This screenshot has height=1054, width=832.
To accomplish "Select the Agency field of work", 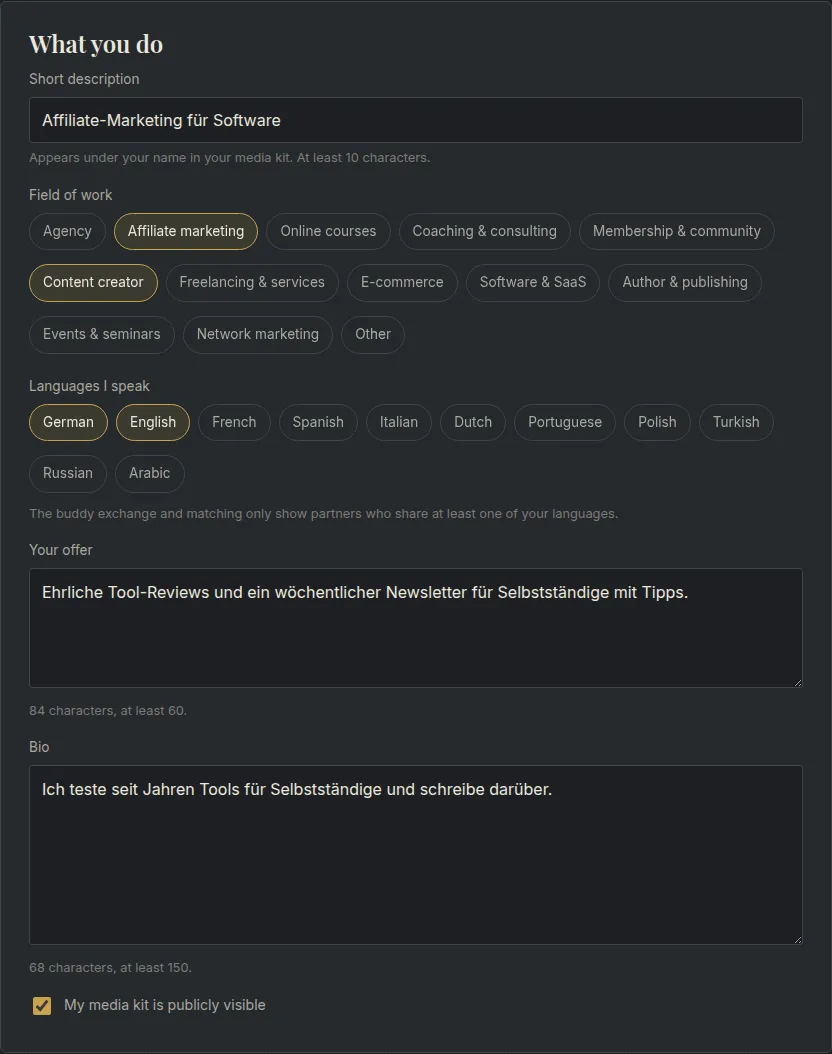I will 67,231.
